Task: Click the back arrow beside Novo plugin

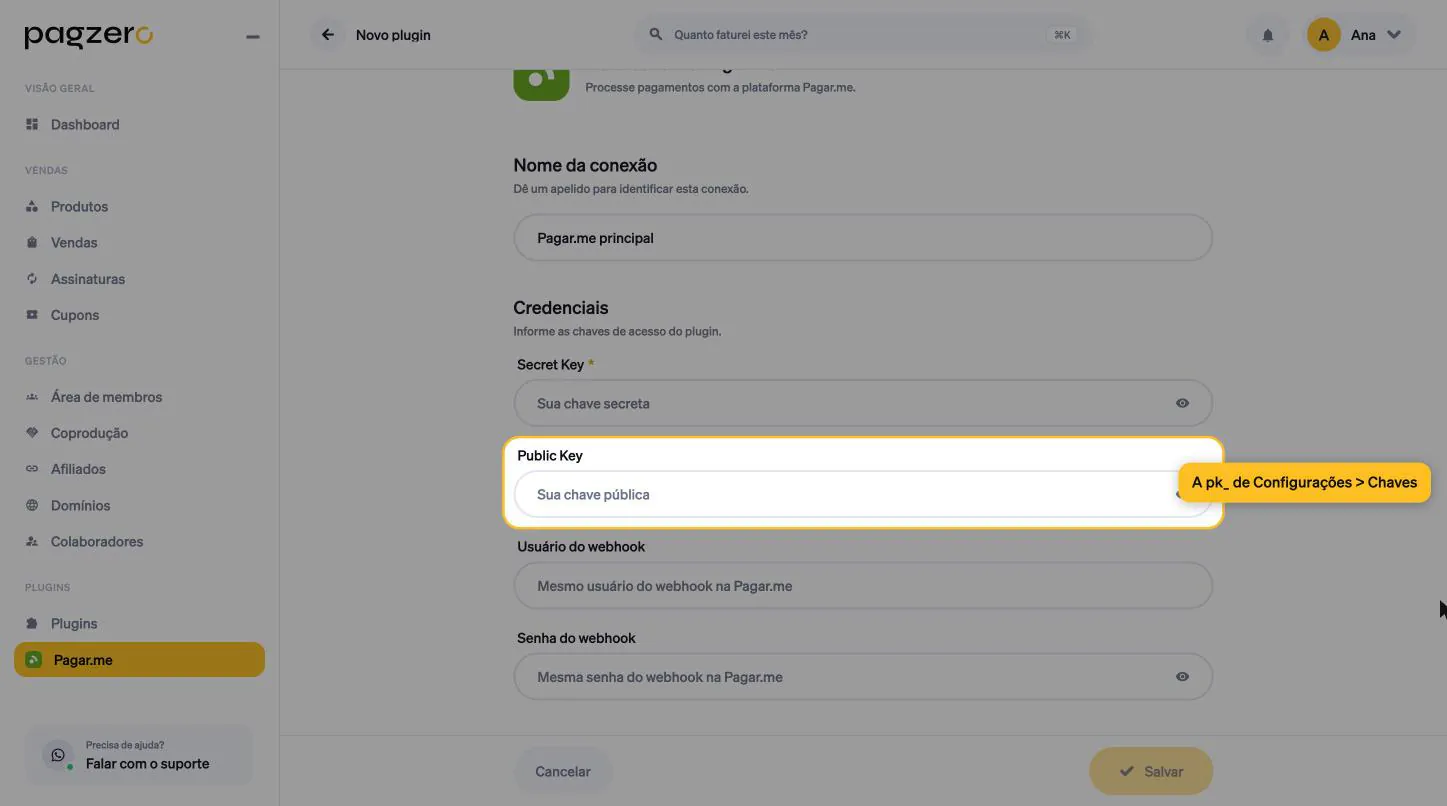Action: coord(327,35)
